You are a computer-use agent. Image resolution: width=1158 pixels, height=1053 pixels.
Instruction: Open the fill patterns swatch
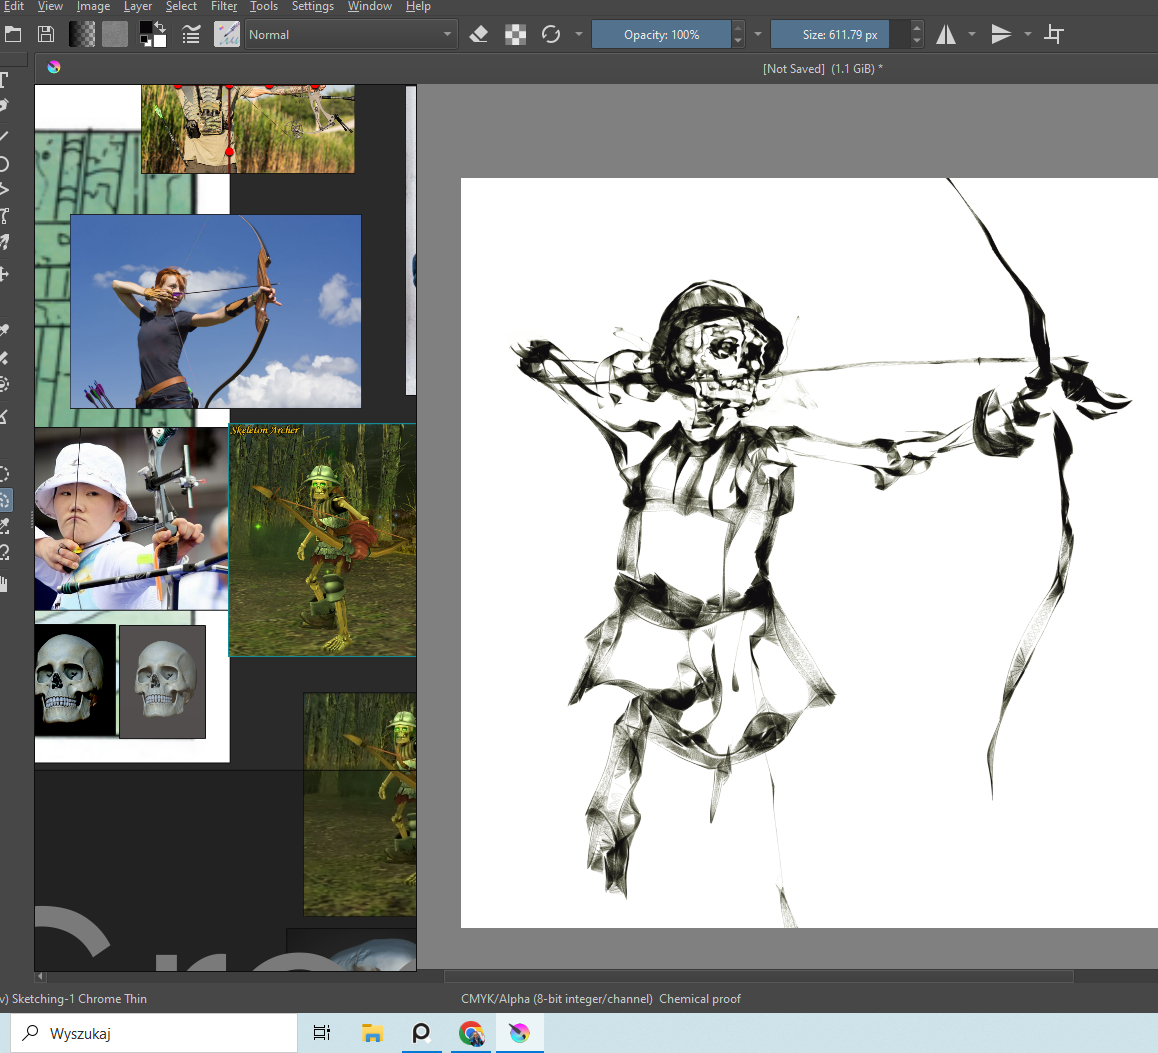115,34
